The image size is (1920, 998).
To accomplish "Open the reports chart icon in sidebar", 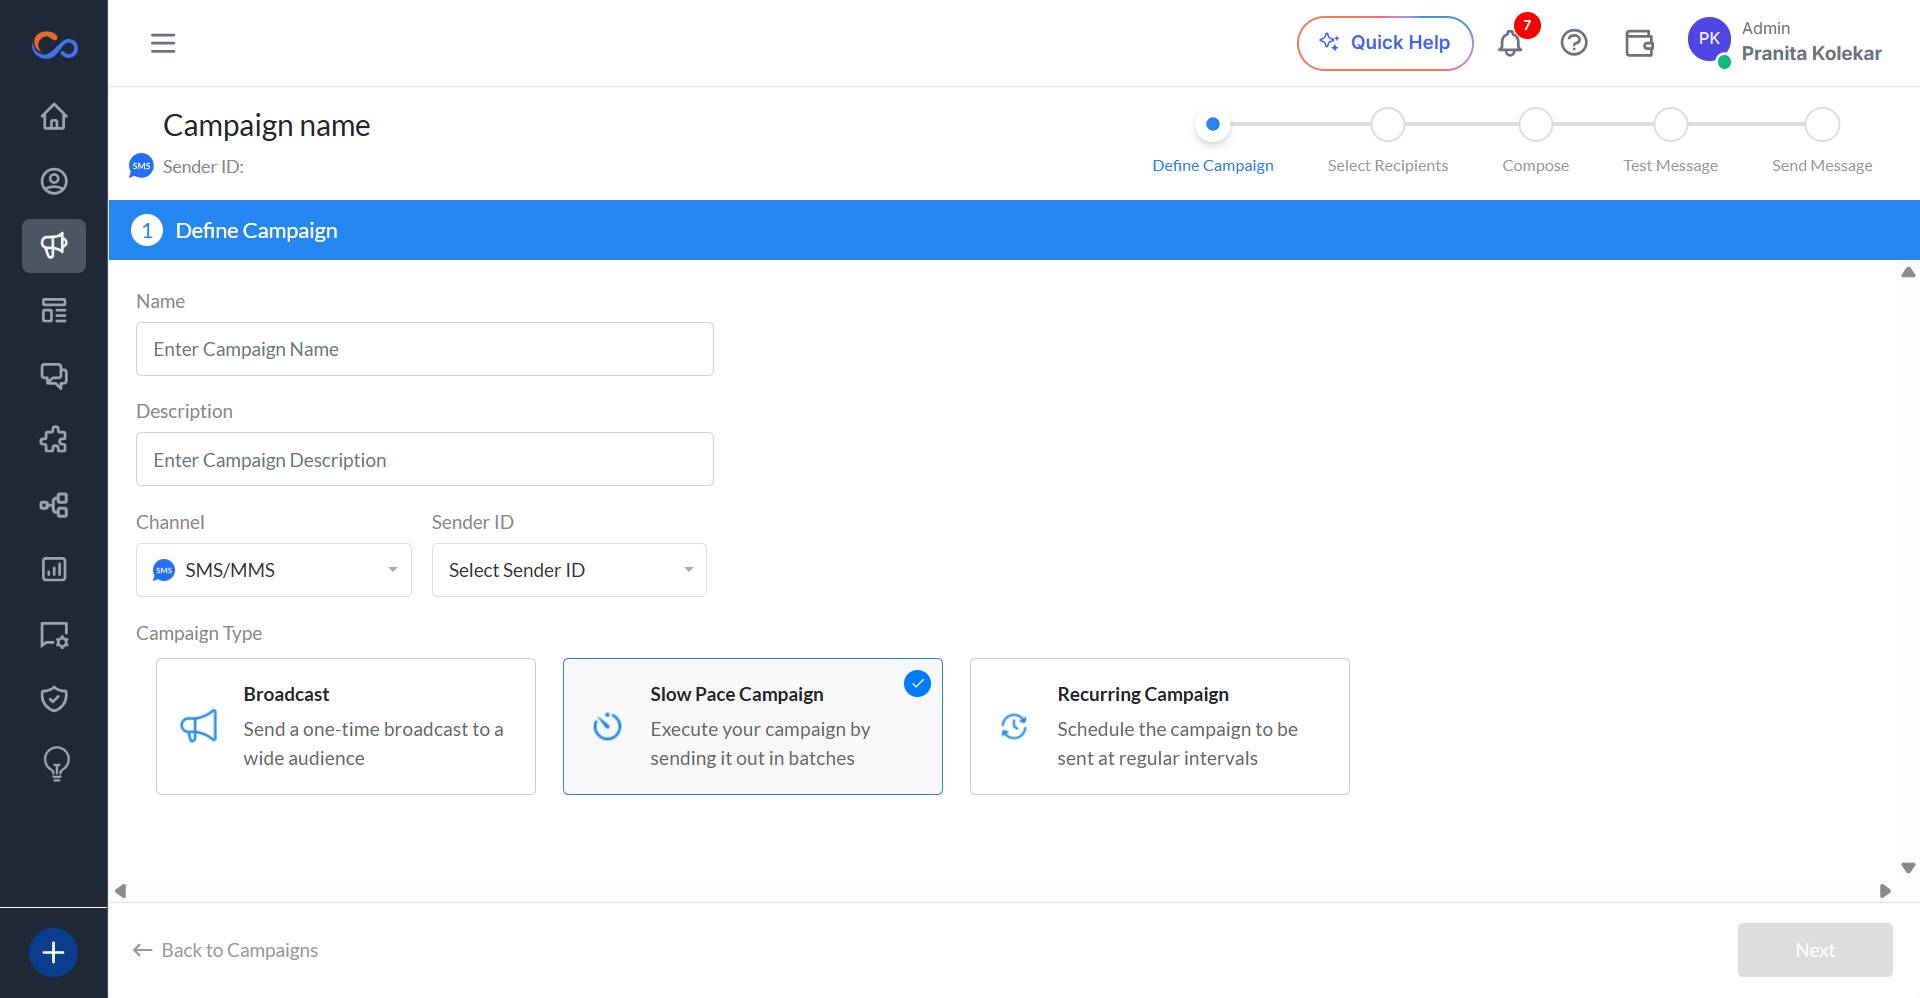I will (x=54, y=569).
